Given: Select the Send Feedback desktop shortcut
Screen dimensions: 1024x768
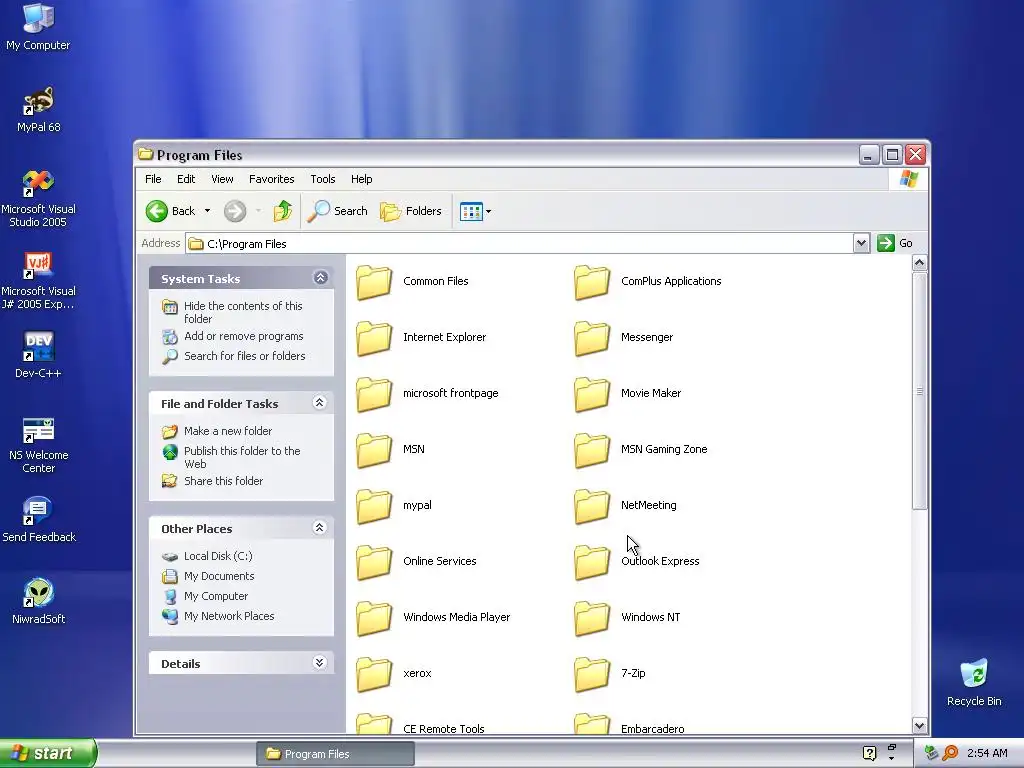Looking at the screenshot, I should click(x=39, y=520).
